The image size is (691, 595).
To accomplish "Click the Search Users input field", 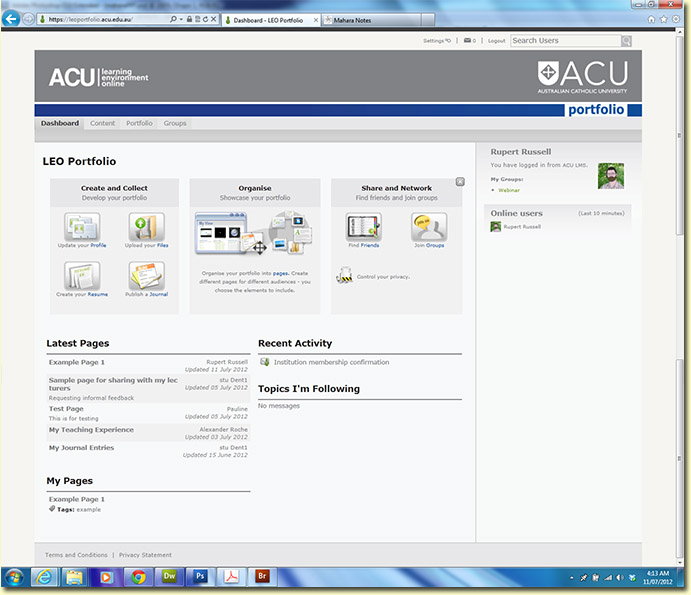I will coord(565,41).
